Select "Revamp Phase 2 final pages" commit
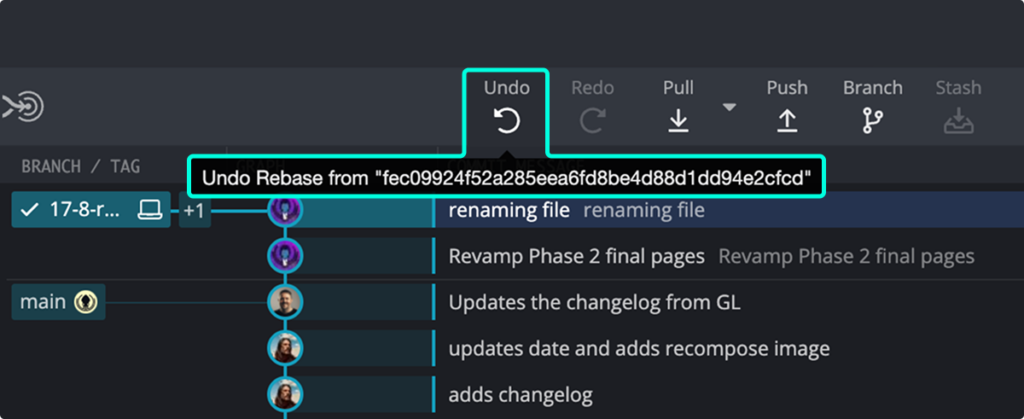The image size is (1024, 419). pos(577,256)
